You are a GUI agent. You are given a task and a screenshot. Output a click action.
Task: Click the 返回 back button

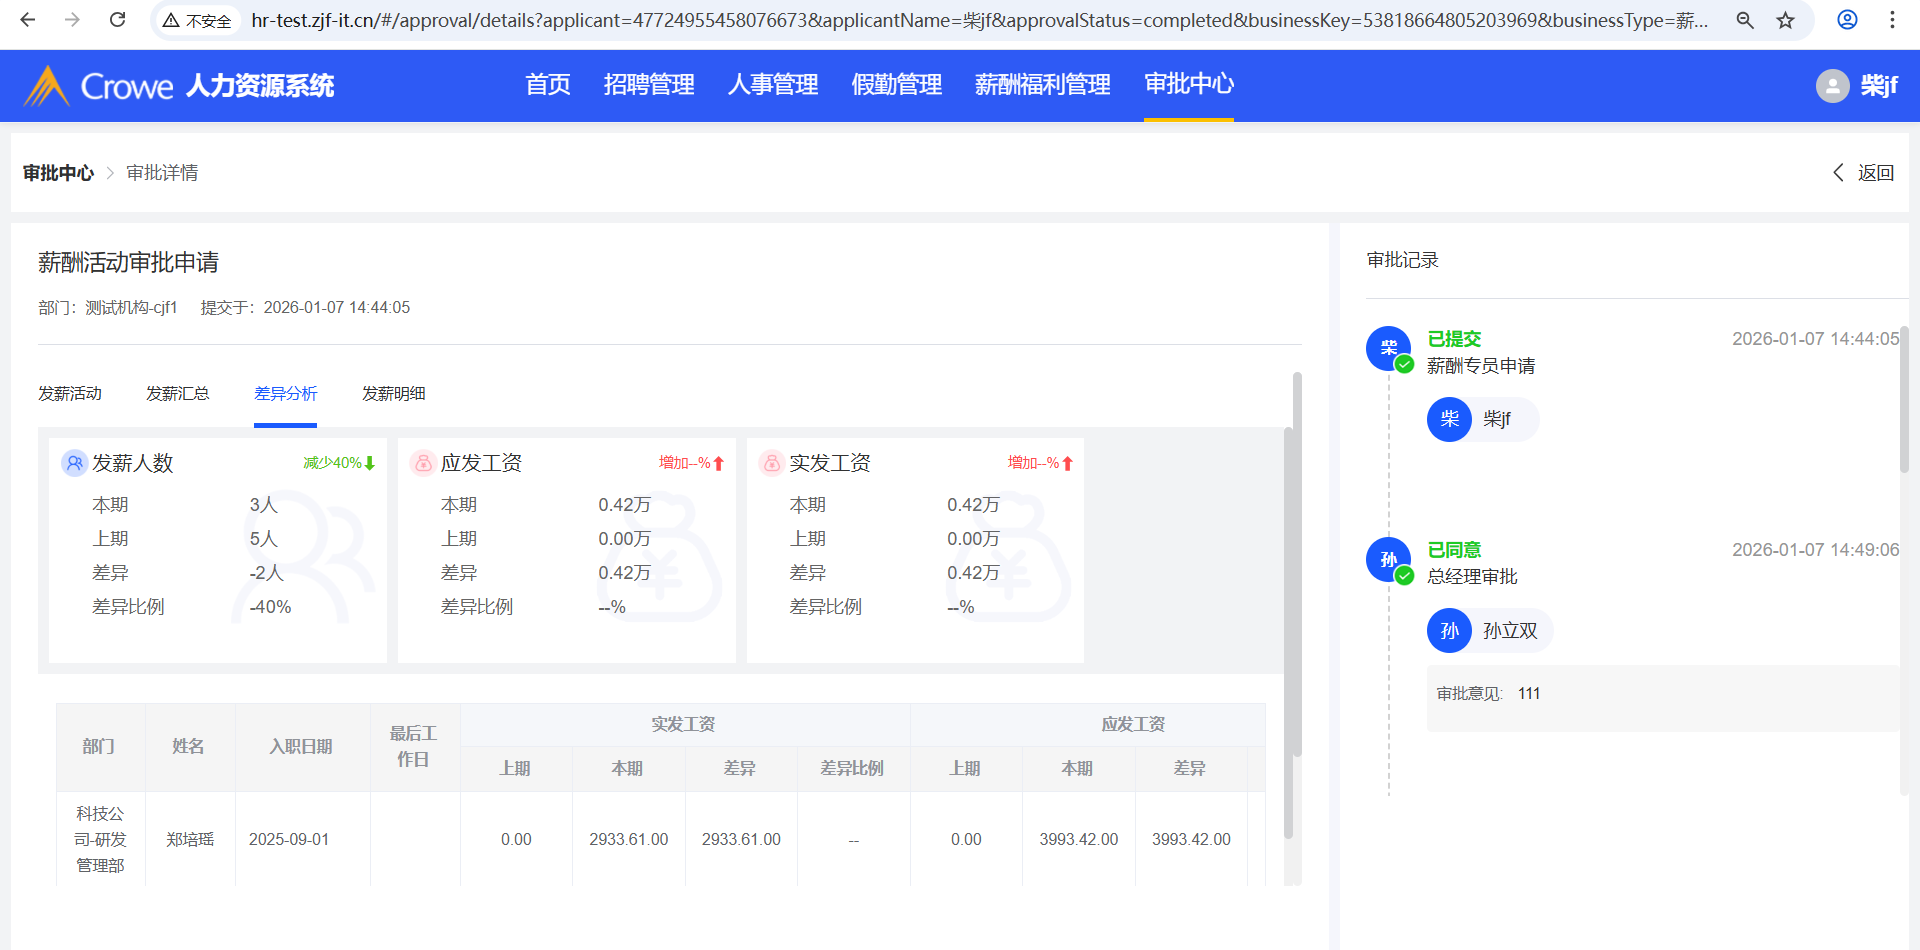pos(1864,173)
